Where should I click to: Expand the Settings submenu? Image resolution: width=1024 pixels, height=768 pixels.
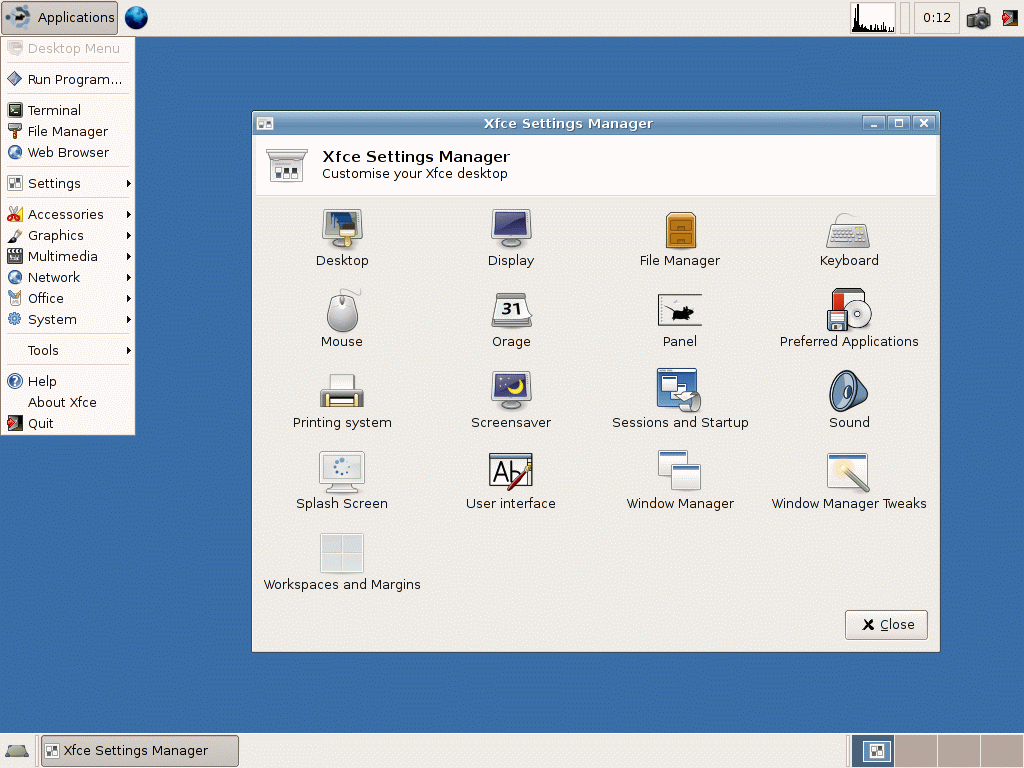(68, 183)
